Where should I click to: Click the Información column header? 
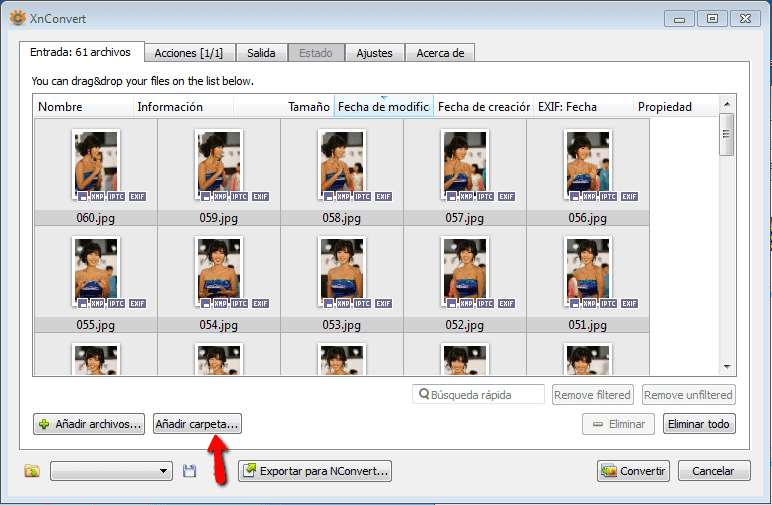[183, 106]
